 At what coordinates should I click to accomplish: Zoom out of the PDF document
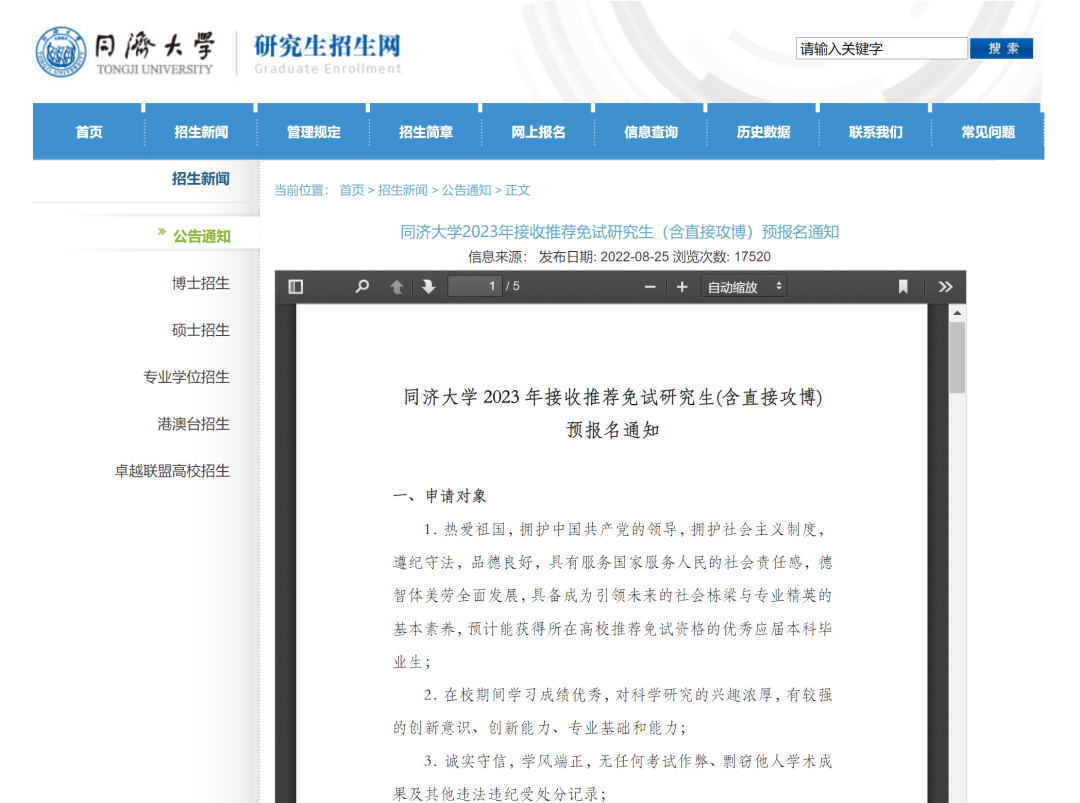click(650, 286)
